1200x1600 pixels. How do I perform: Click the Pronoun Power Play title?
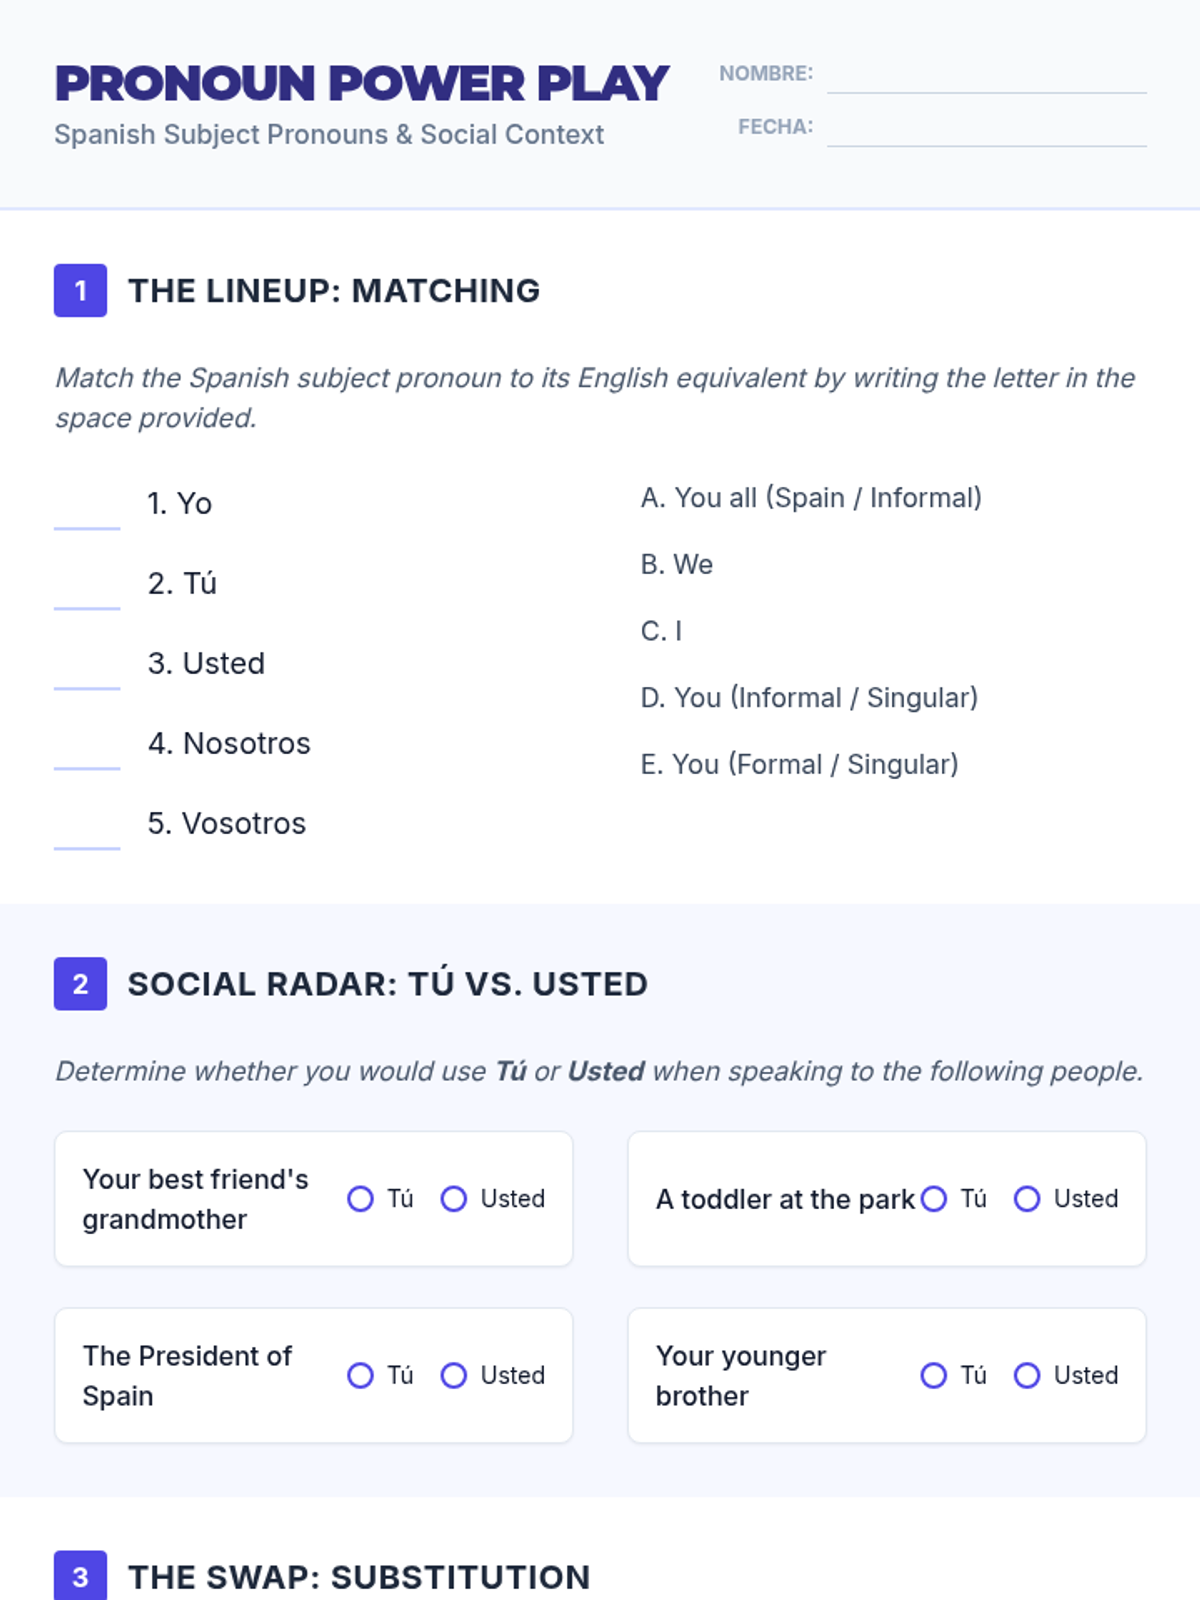[362, 83]
